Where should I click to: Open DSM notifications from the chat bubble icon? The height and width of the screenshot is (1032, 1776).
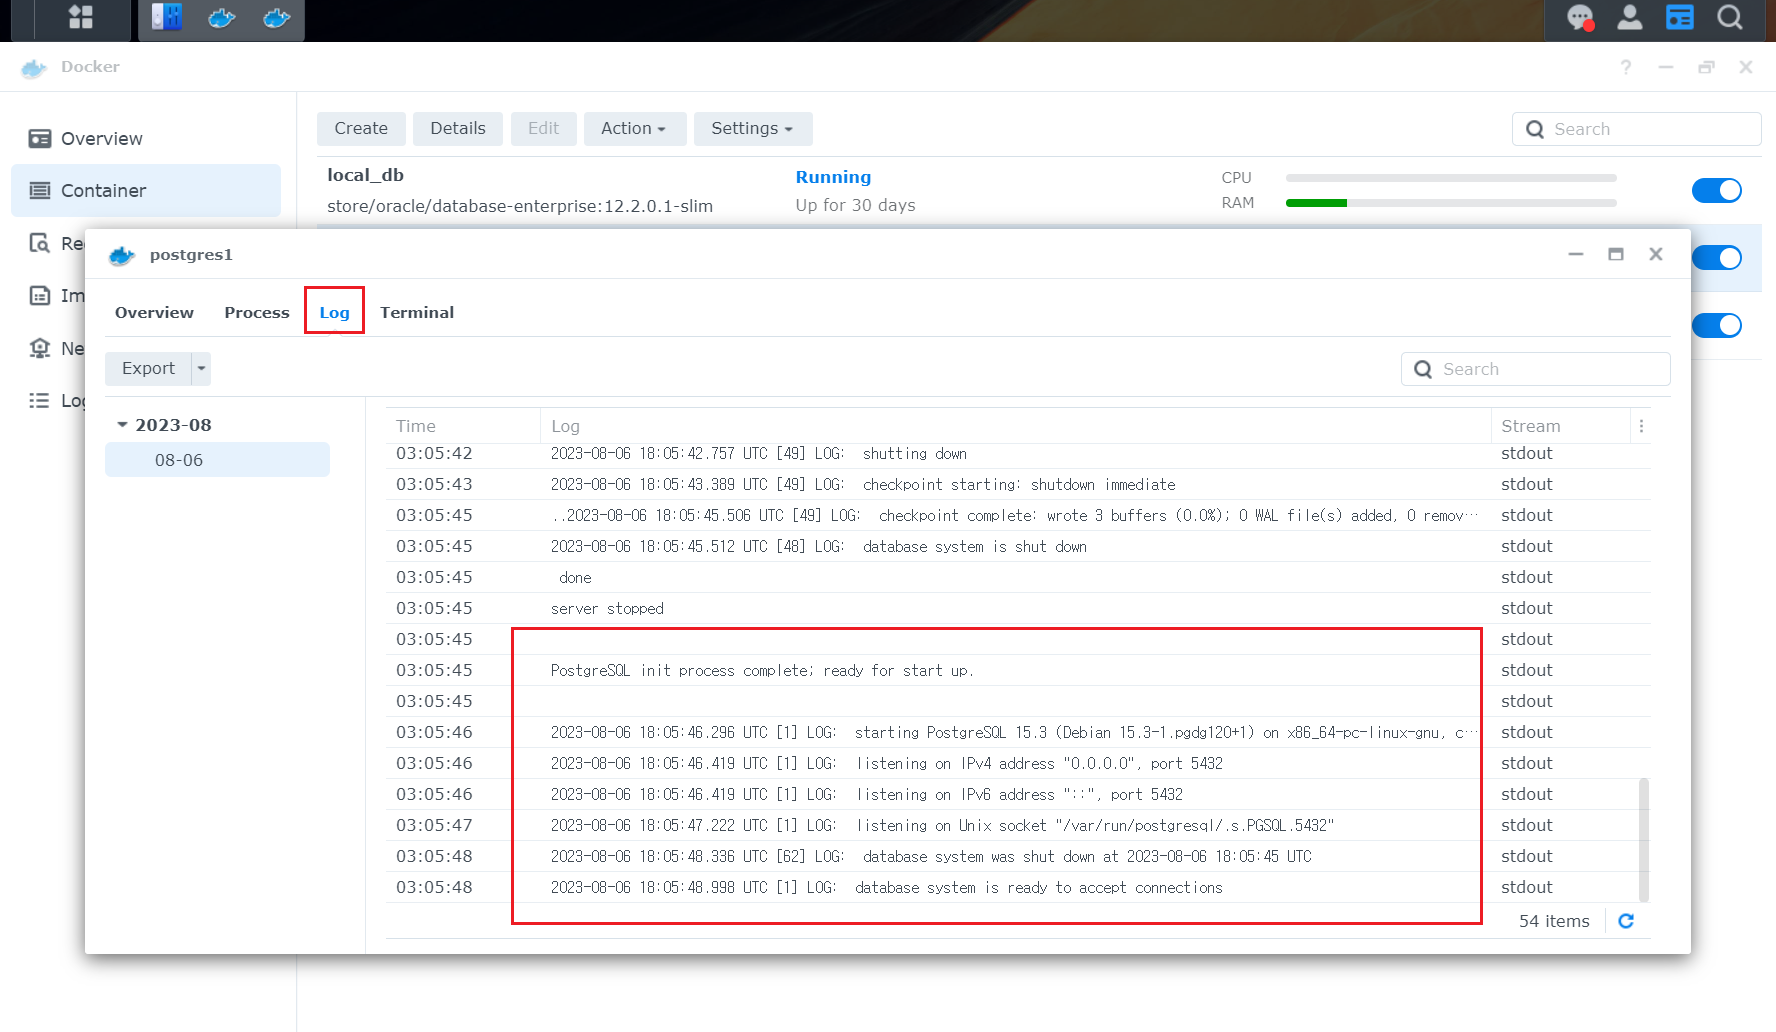pos(1578,17)
